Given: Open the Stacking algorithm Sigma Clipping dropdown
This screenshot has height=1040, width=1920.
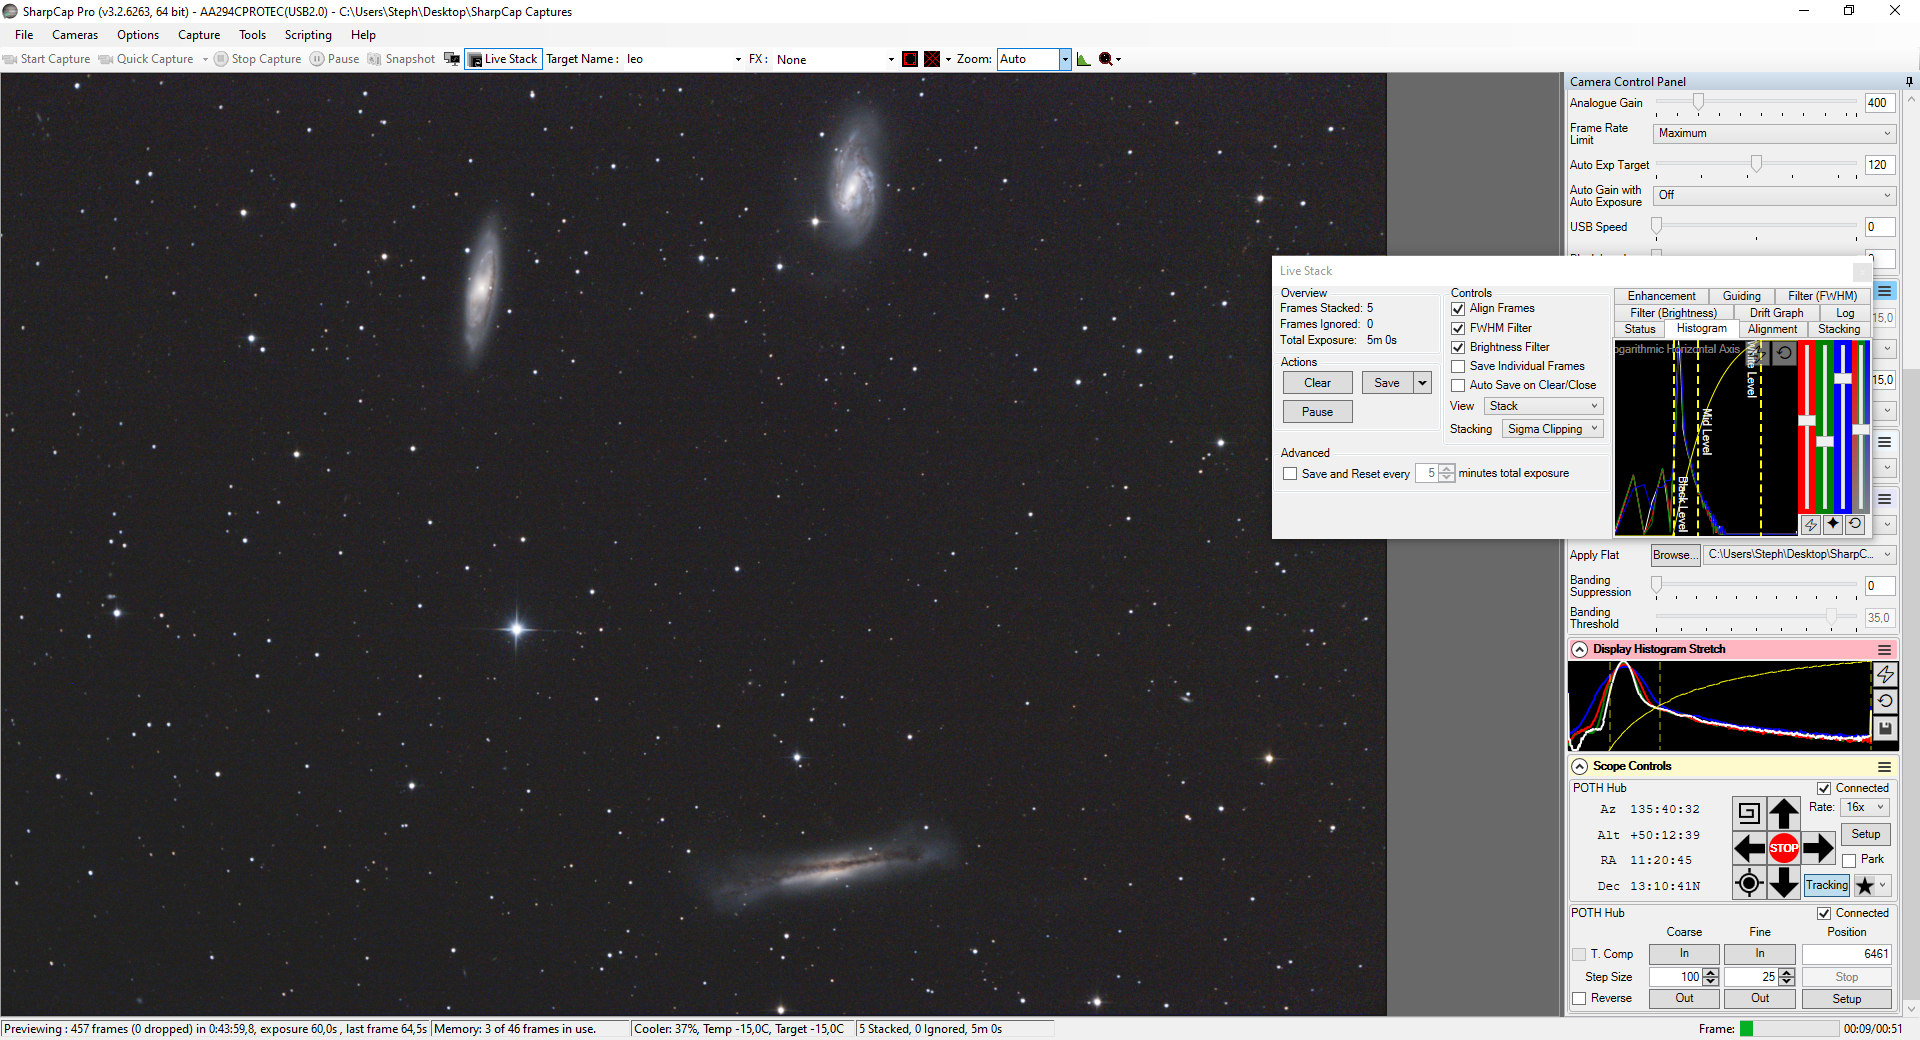Looking at the screenshot, I should (1553, 429).
